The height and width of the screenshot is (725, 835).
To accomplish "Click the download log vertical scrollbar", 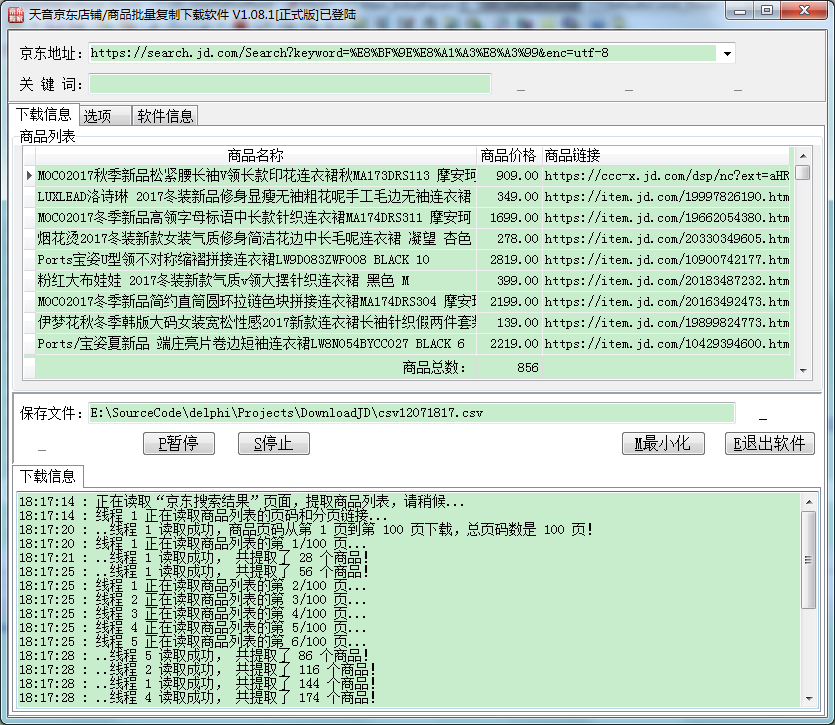I will [808, 600].
